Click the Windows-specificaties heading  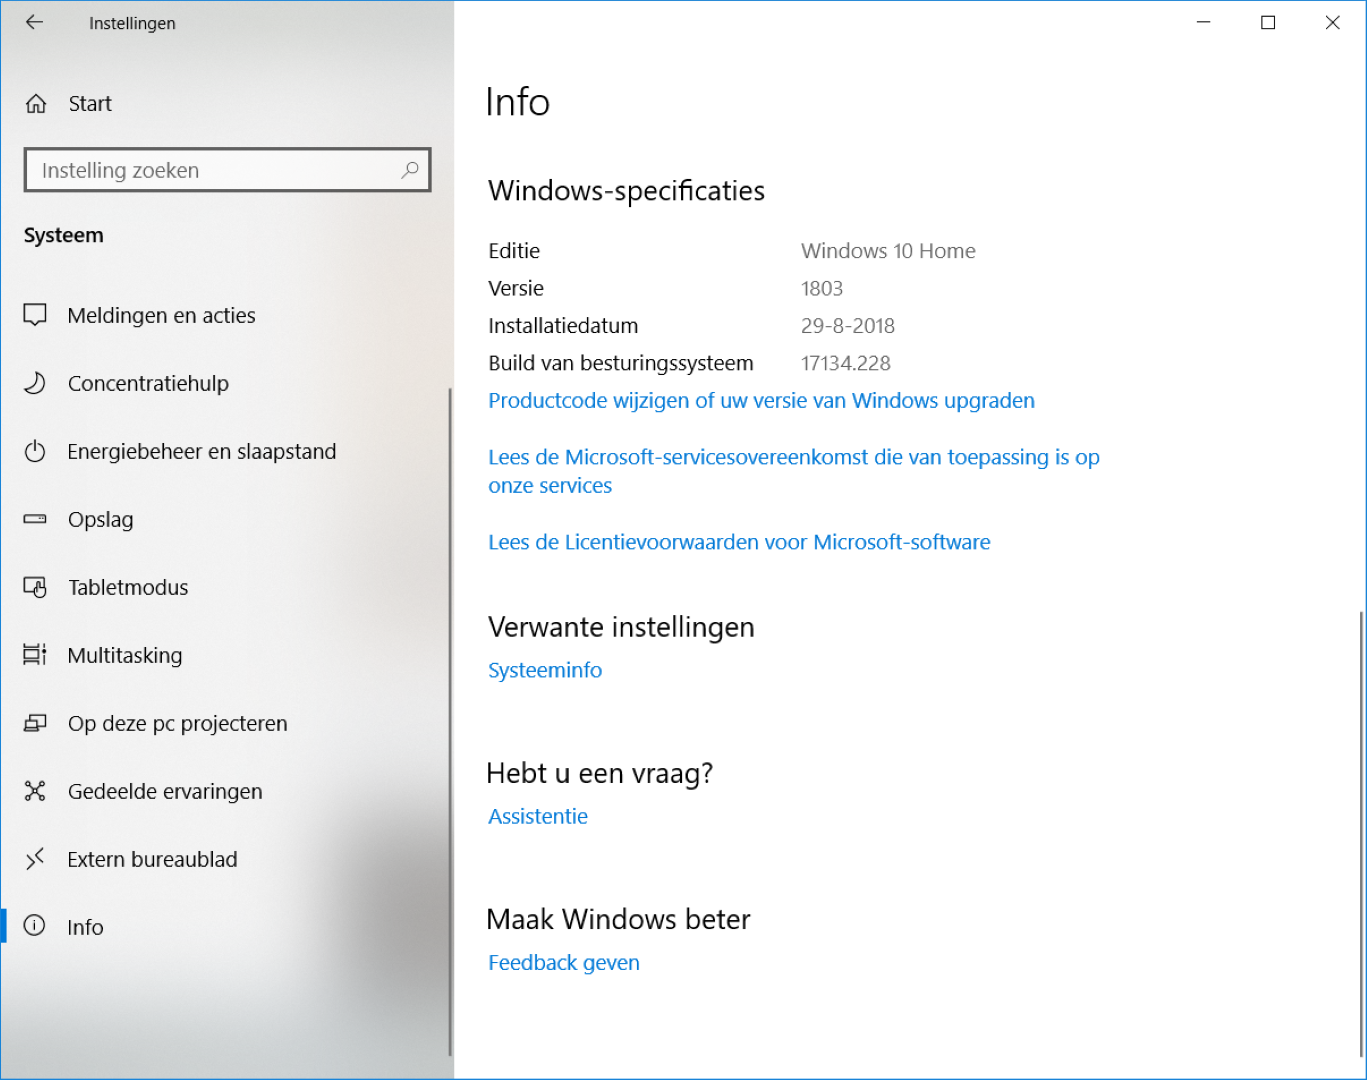[x=626, y=191]
